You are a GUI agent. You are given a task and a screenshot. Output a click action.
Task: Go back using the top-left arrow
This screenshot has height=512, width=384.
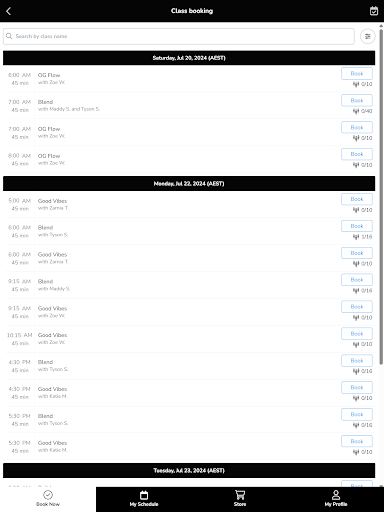coord(9,11)
